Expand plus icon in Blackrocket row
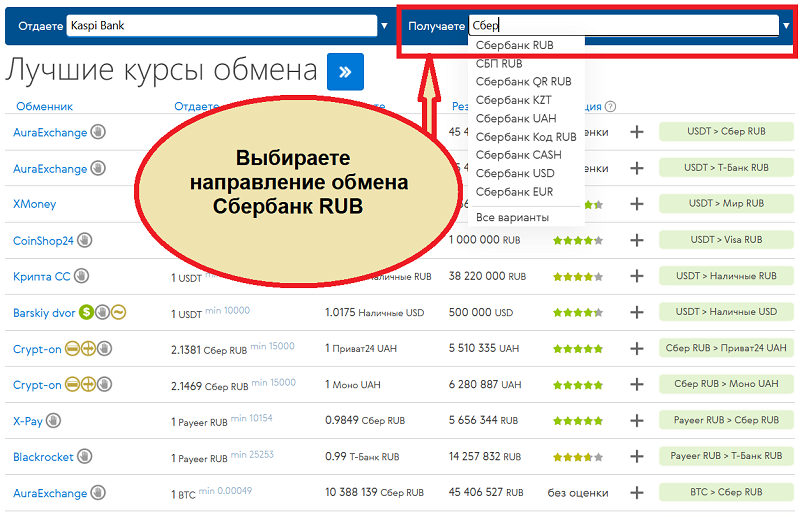 pyautogui.click(x=637, y=457)
